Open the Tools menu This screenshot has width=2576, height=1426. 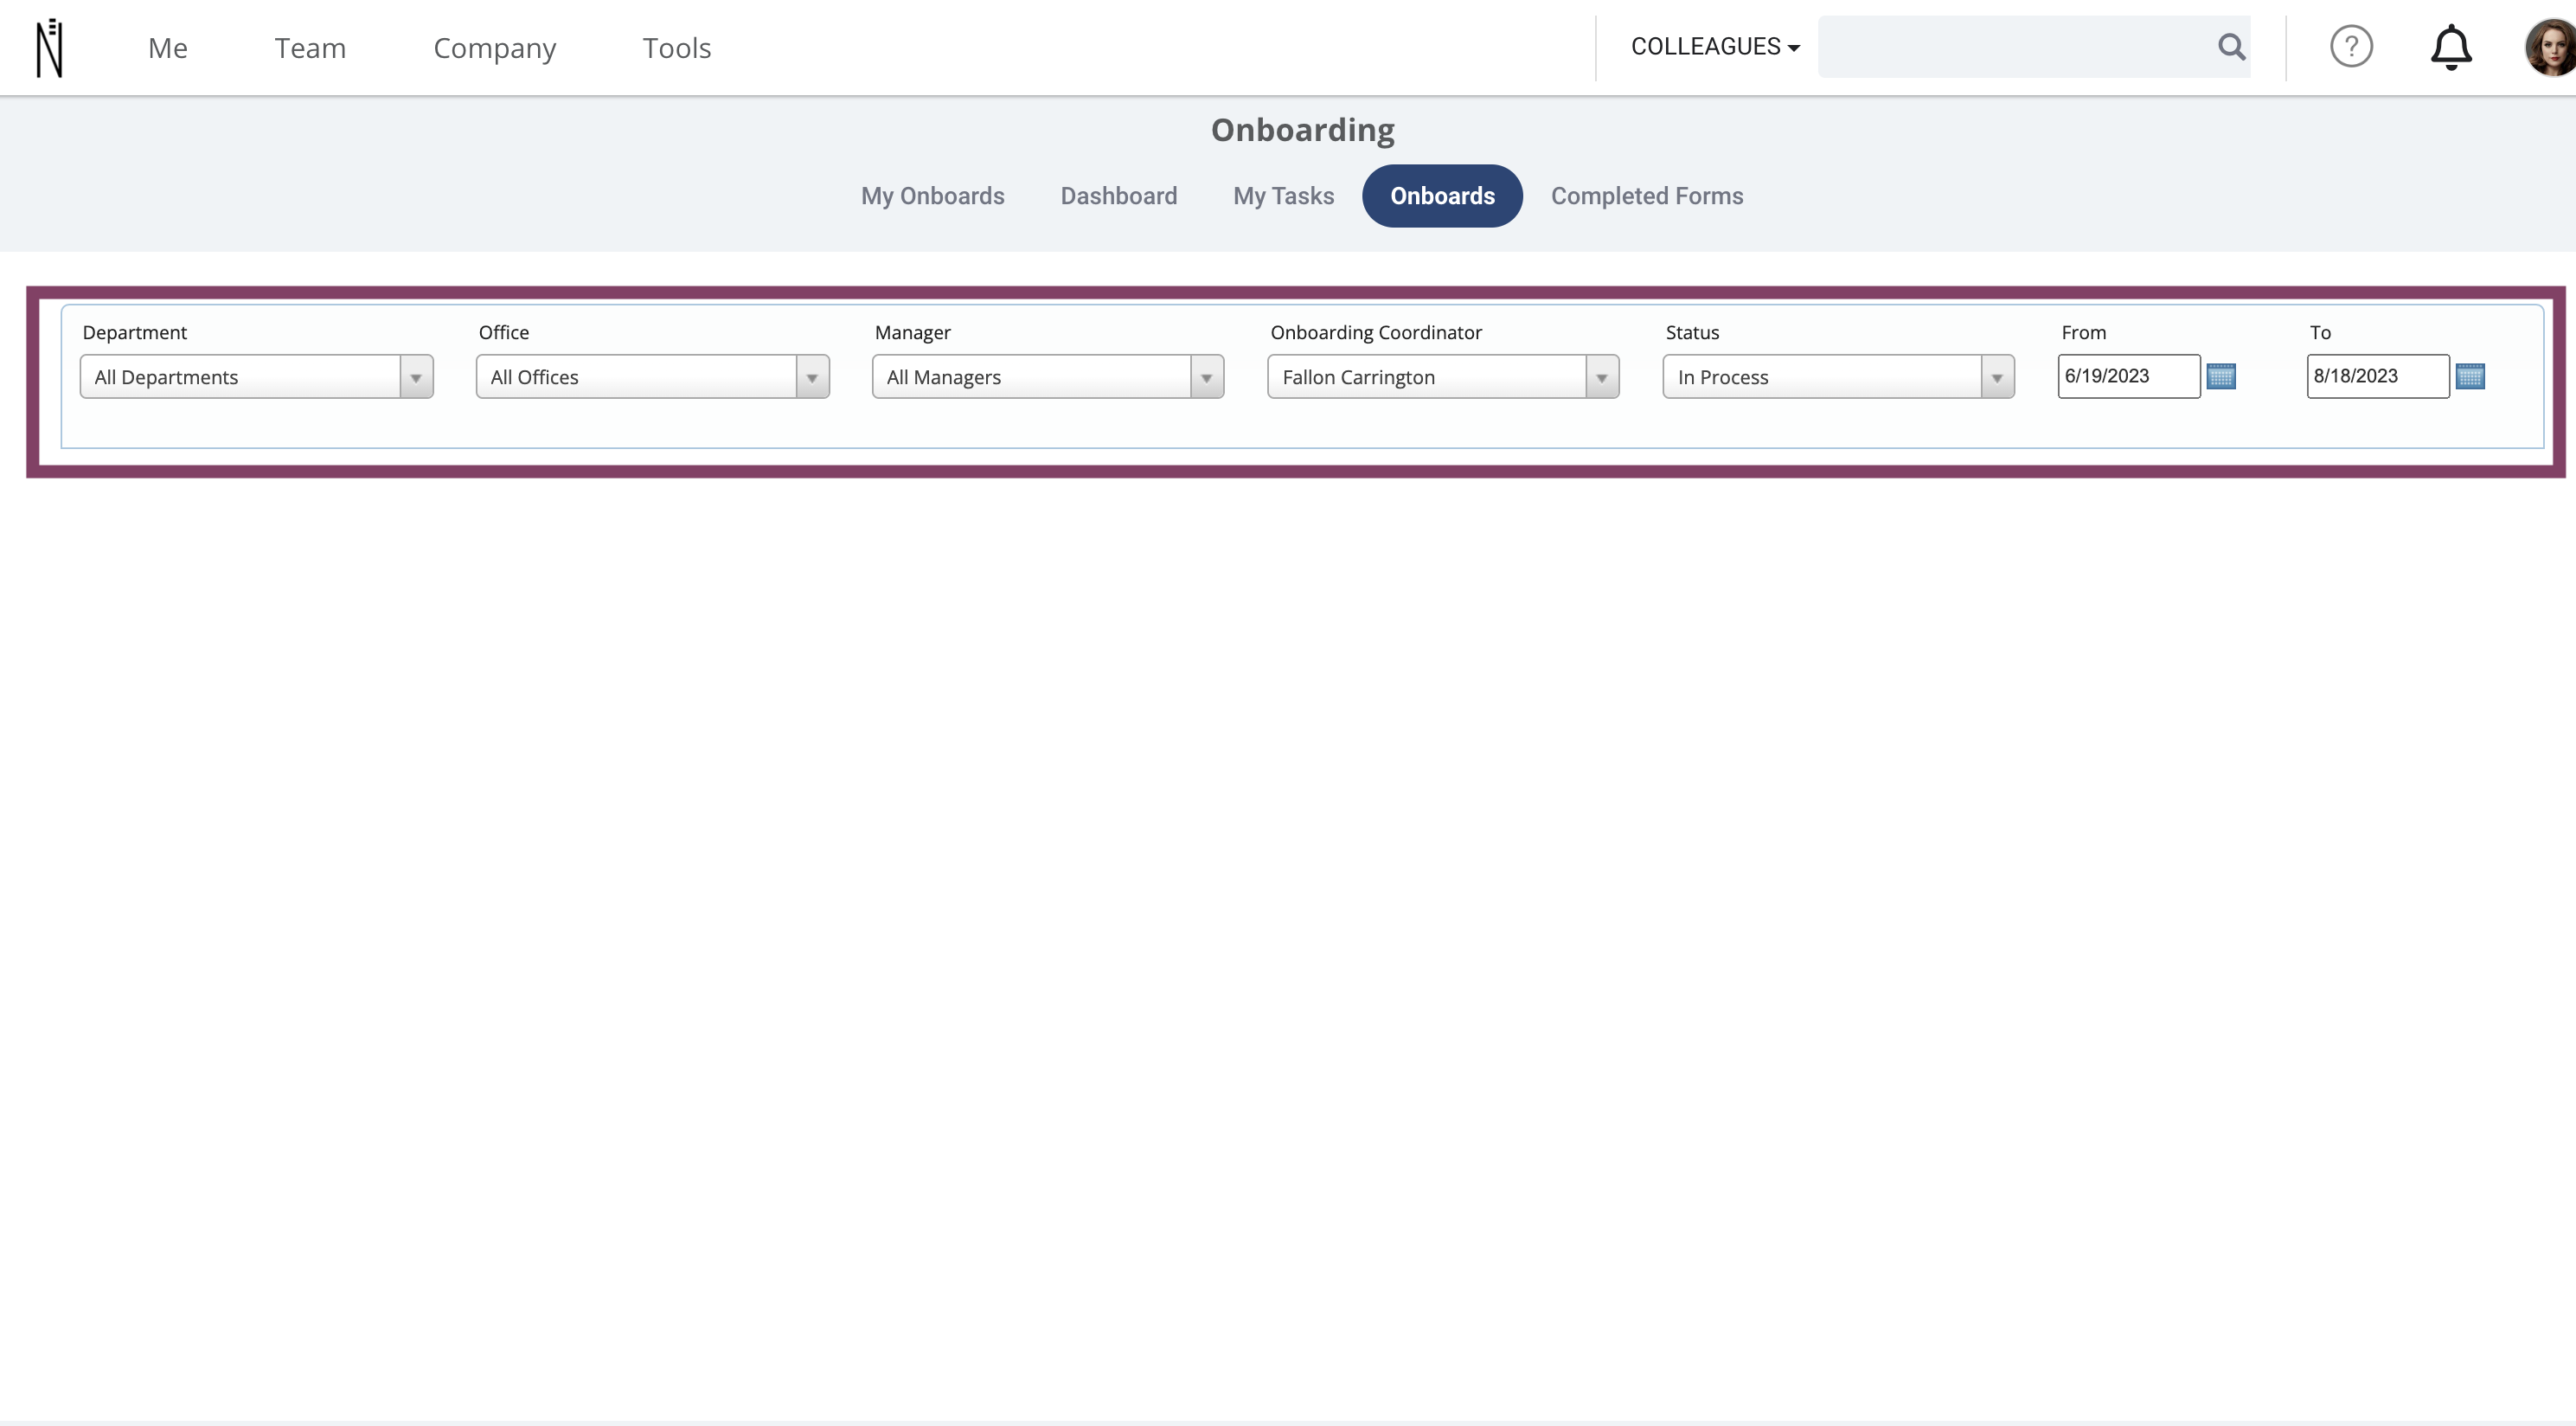coord(677,48)
